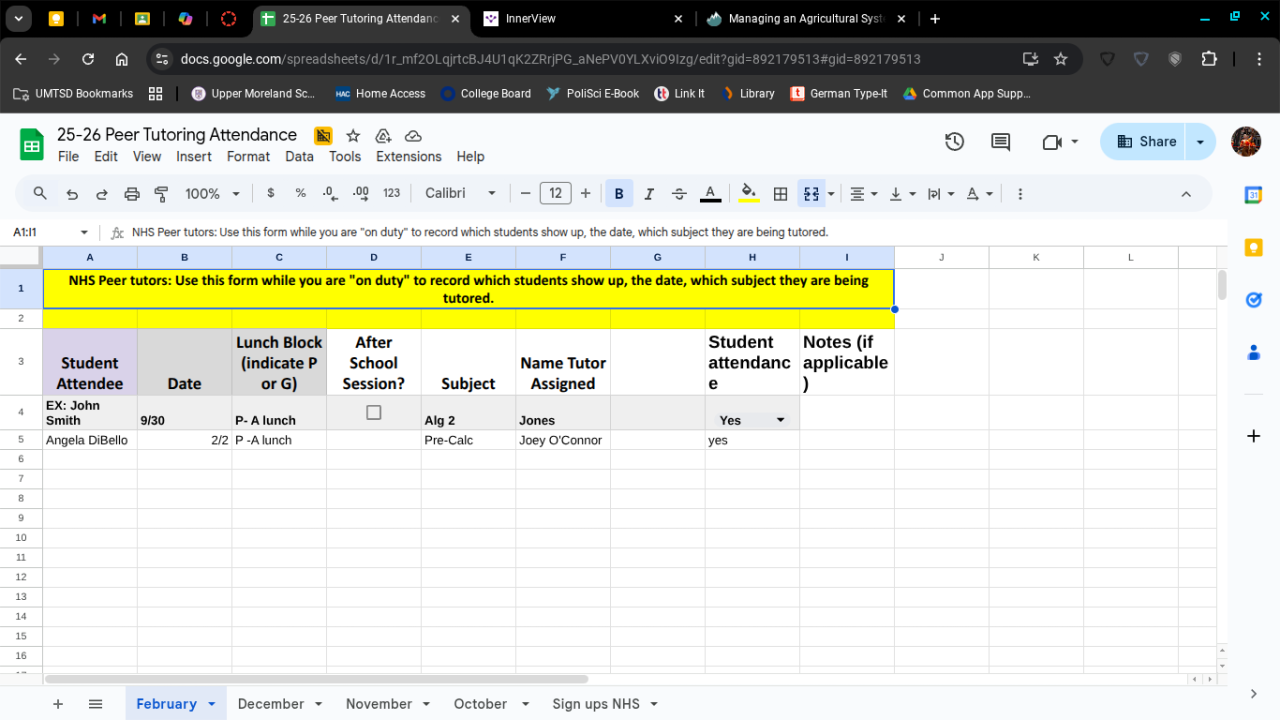Viewport: 1280px width, 720px height.
Task: Open the Calibri font dropdown
Action: pos(460,194)
